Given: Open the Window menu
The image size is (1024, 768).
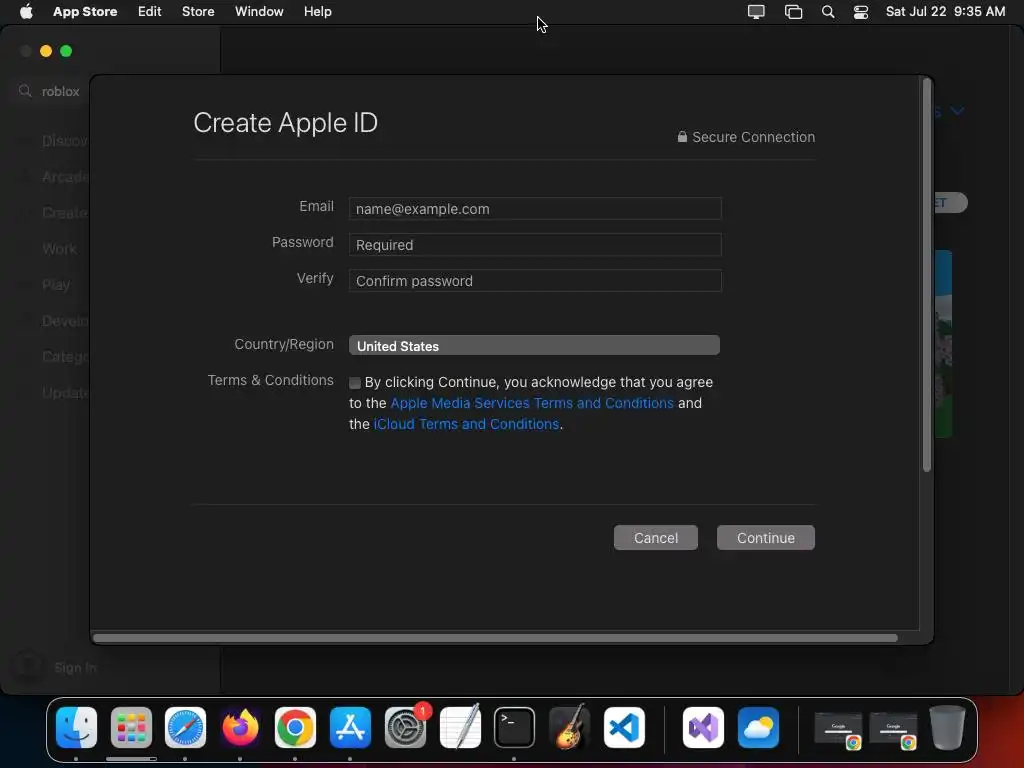Looking at the screenshot, I should [259, 11].
